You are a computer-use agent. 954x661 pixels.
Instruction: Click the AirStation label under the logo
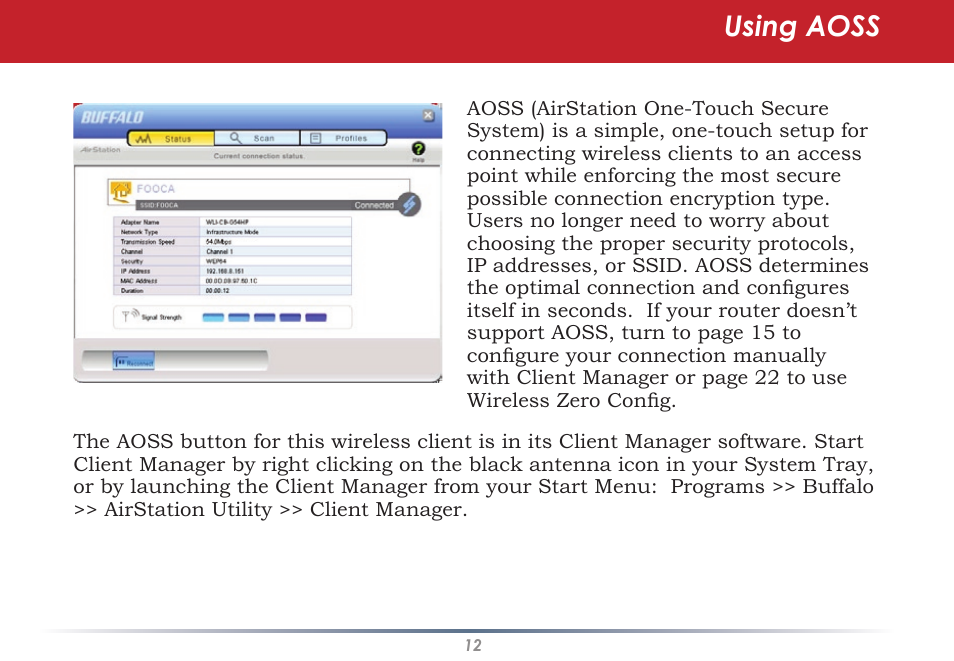click(x=100, y=149)
